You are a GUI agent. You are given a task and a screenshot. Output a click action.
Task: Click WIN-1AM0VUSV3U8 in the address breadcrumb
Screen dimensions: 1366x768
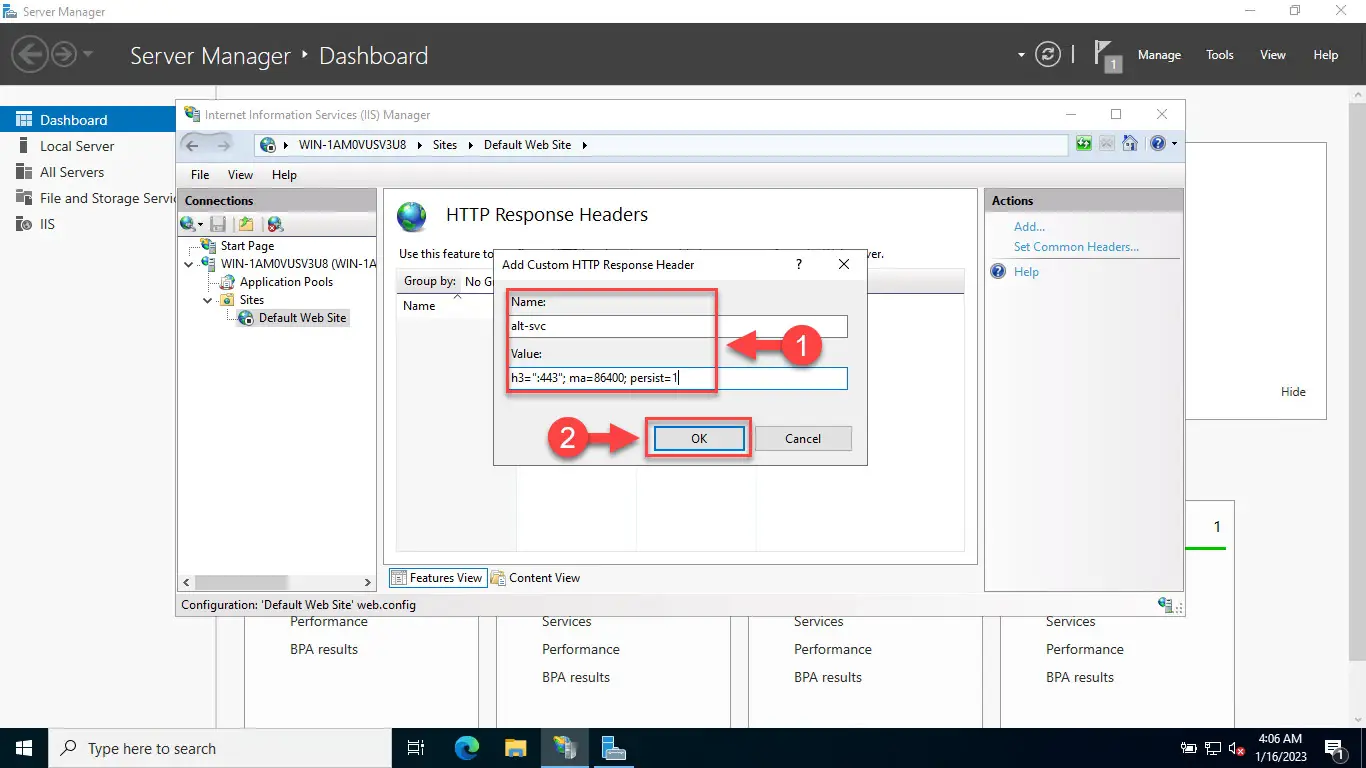pos(352,145)
